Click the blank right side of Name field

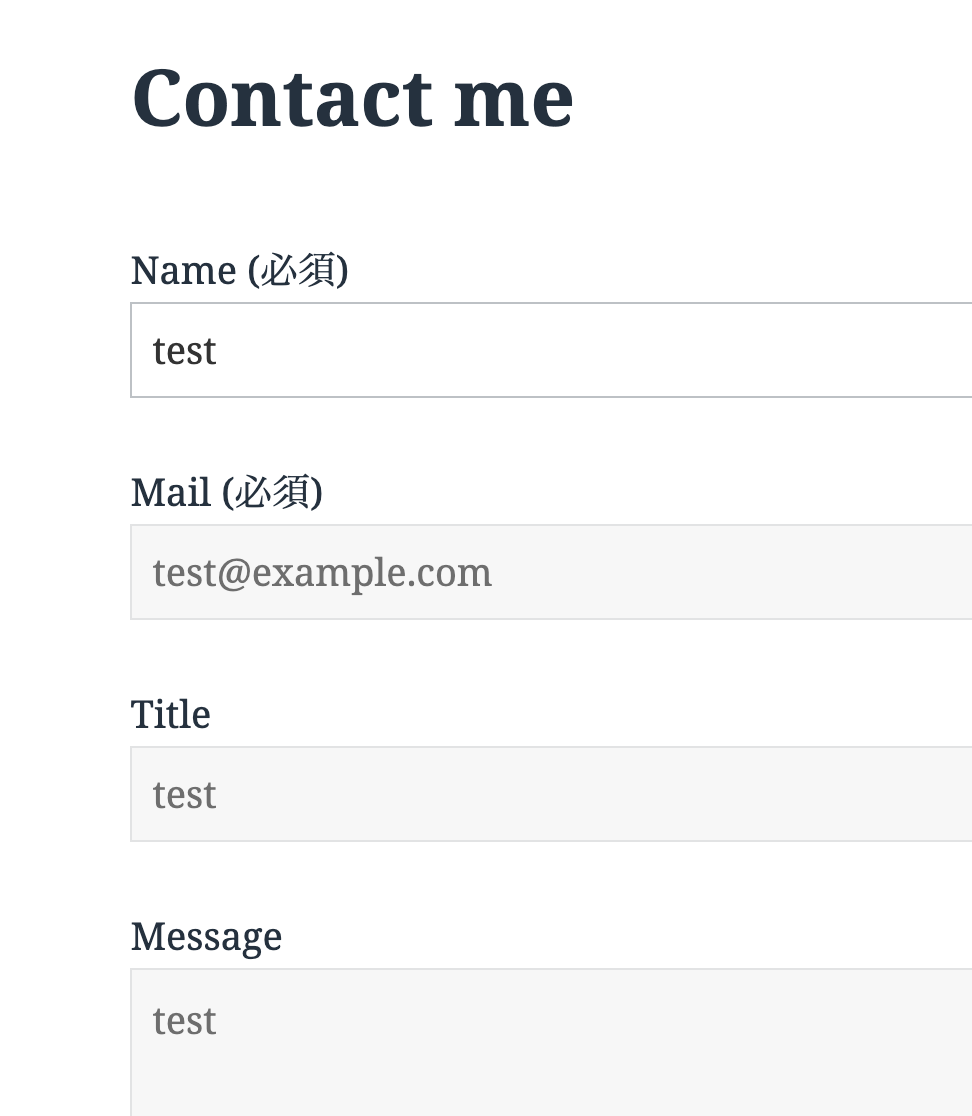(x=800, y=350)
